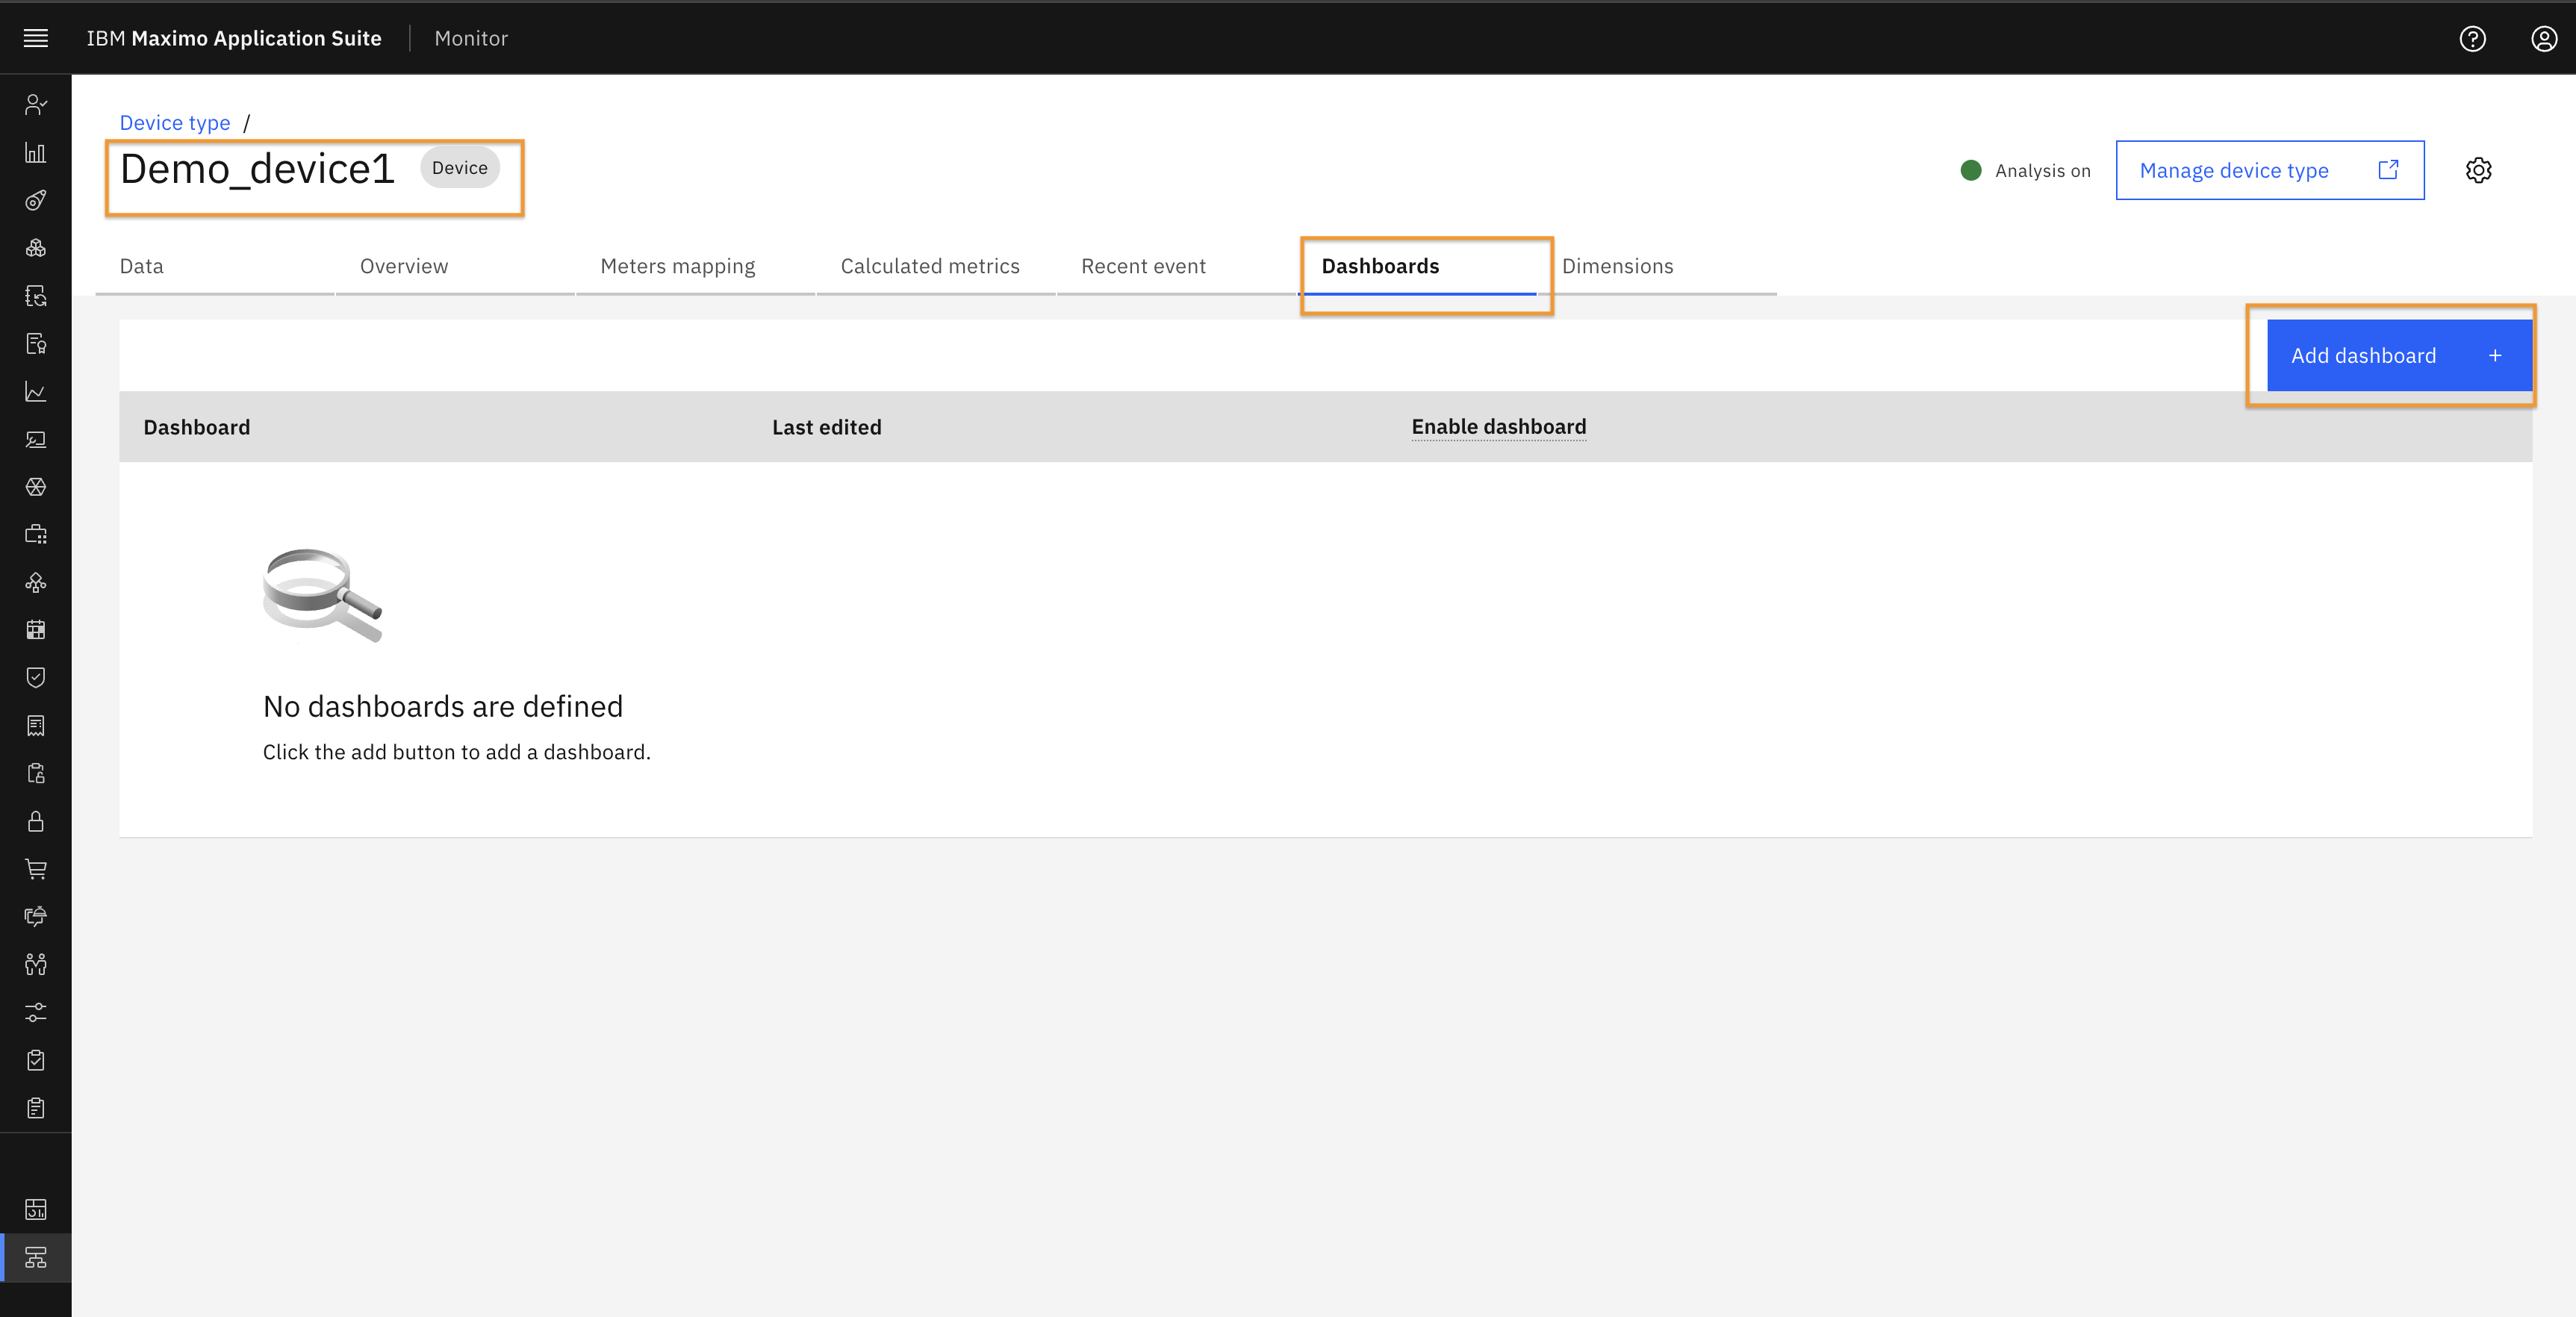This screenshot has width=2576, height=1317.
Task: Click the shield checkmark sidebar icon
Action: pos(36,677)
